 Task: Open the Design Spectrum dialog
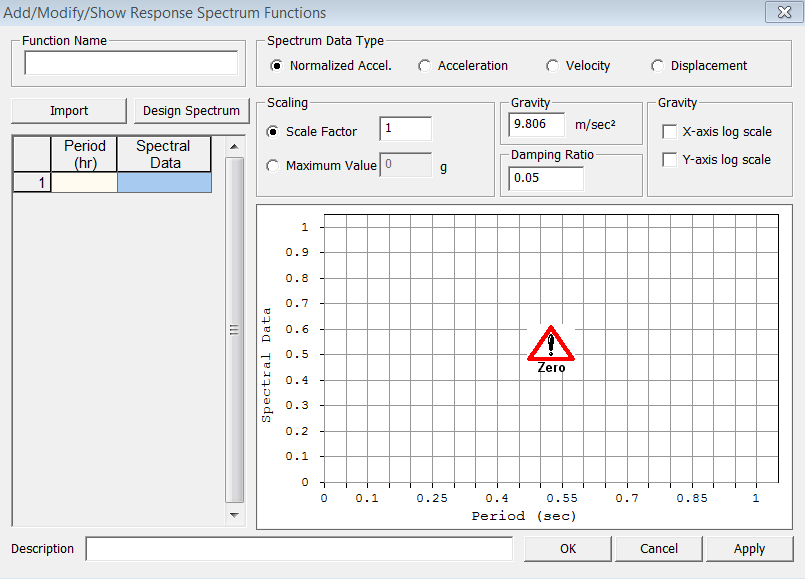pyautogui.click(x=190, y=111)
